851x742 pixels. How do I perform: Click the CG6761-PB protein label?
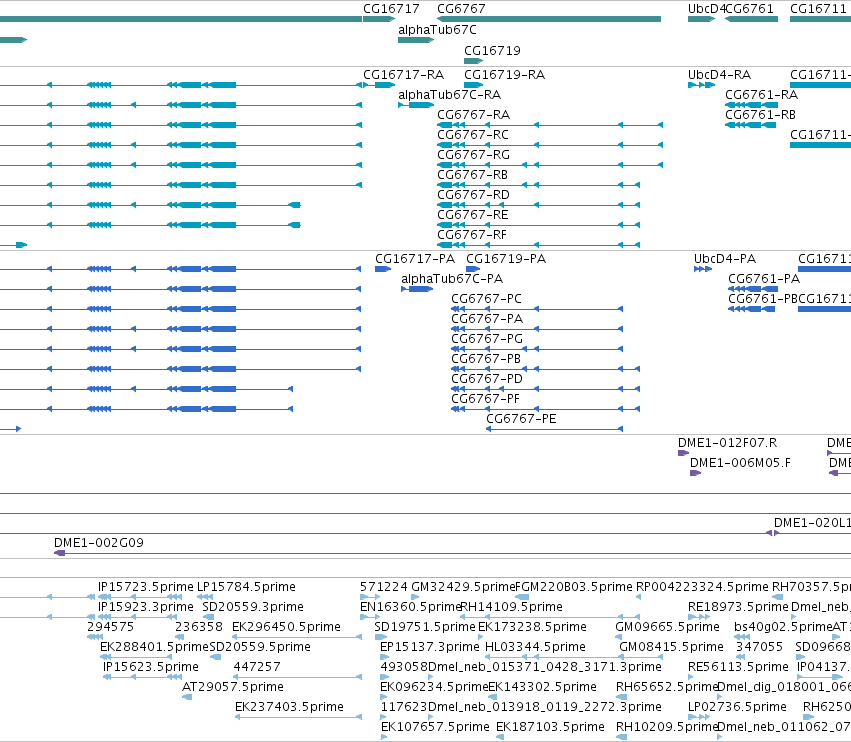coord(763,299)
